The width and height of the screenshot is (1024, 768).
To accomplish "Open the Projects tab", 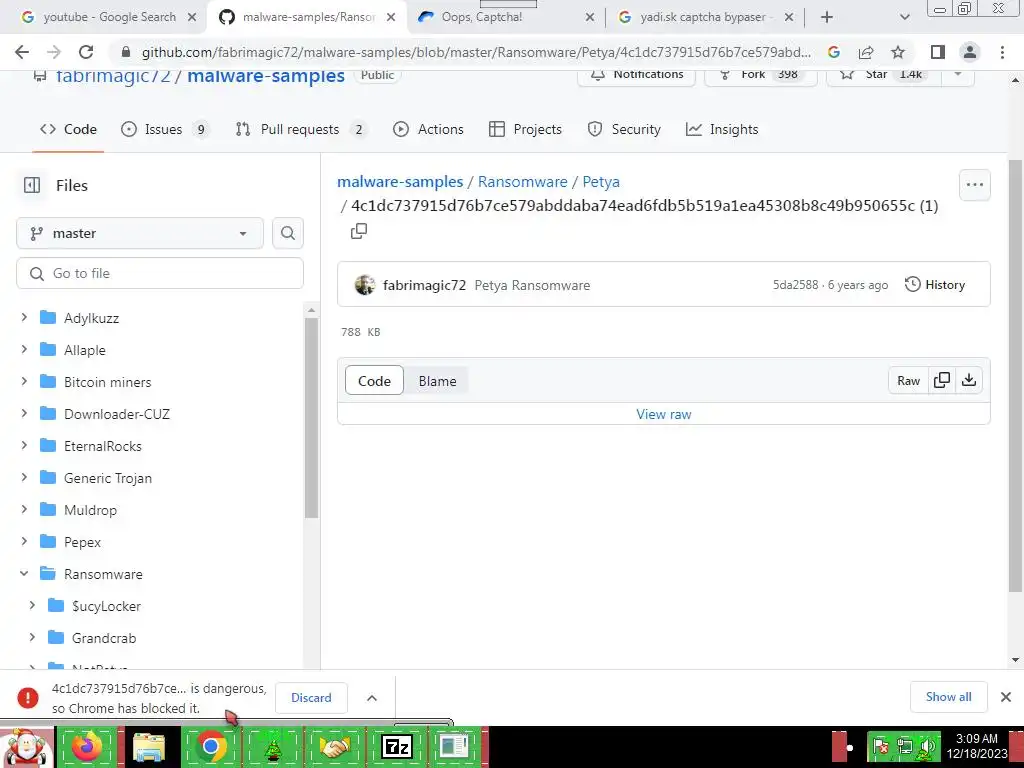I will coord(525,129).
